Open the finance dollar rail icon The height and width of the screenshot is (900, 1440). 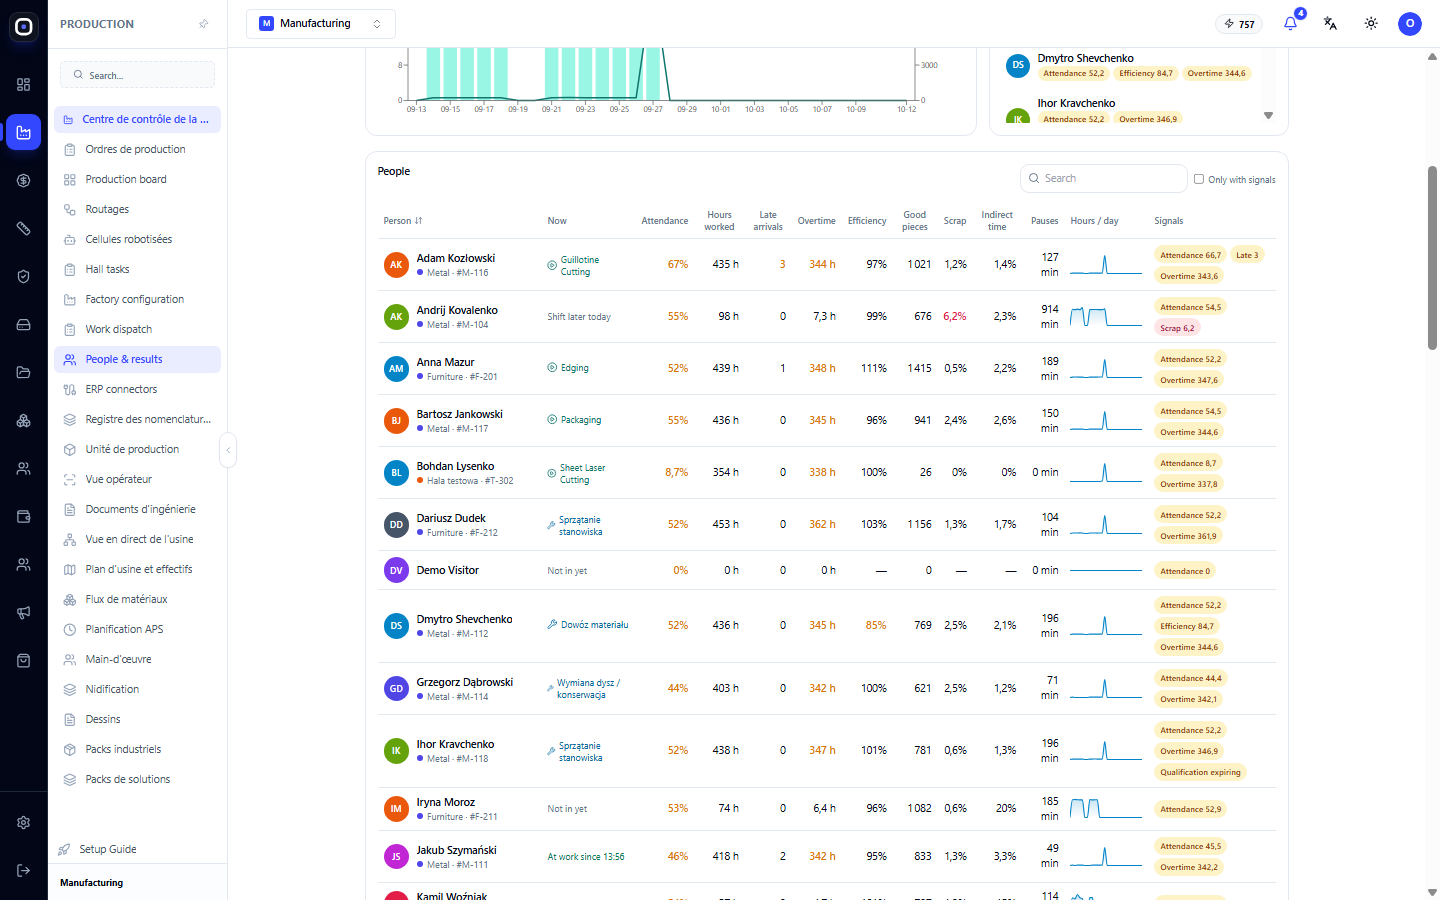tap(24, 181)
